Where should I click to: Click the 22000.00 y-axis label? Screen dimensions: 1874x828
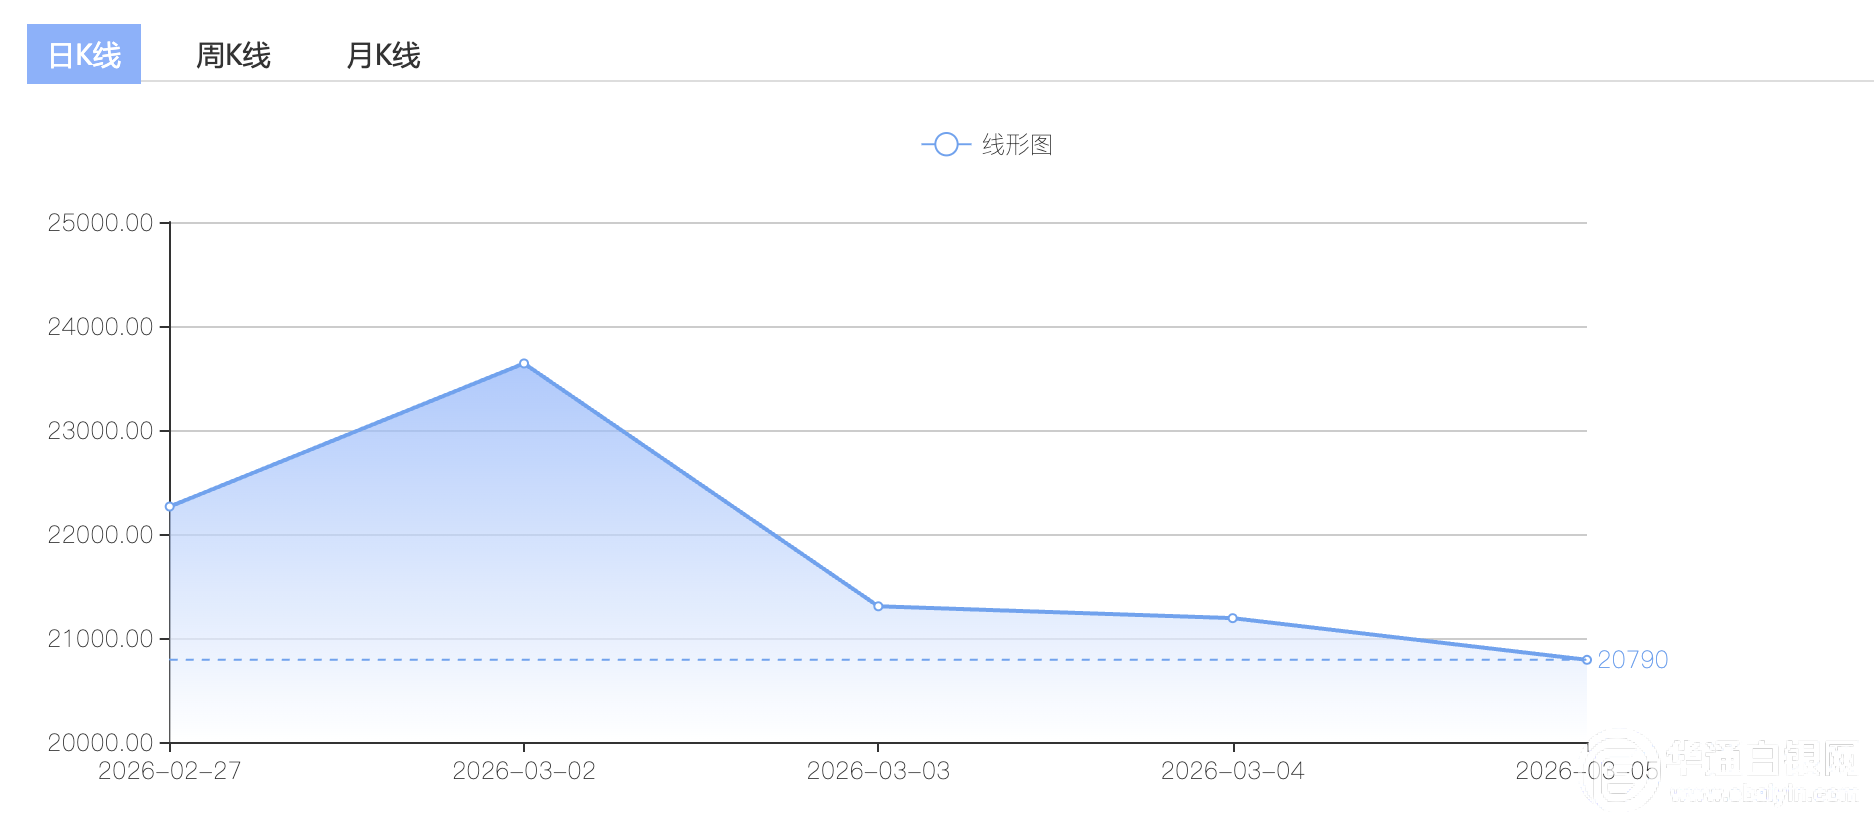100,535
